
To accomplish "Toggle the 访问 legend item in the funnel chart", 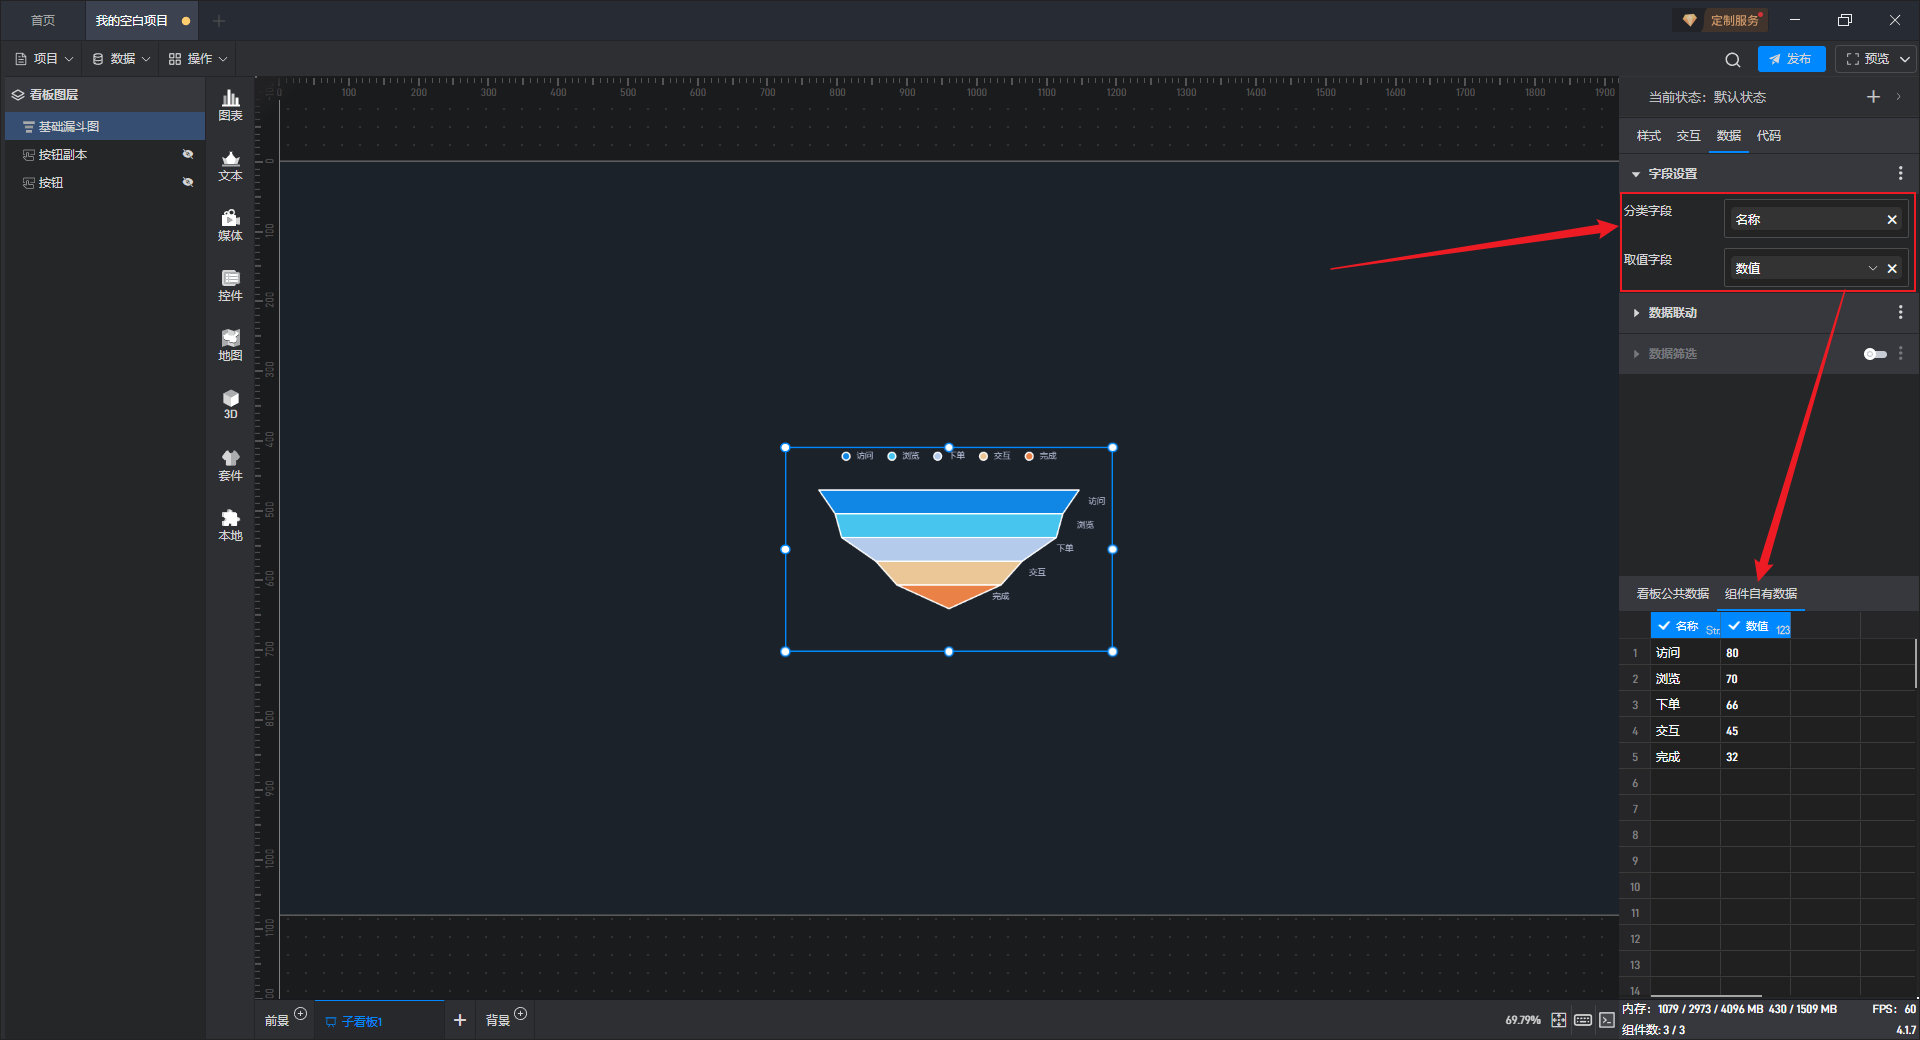I will point(857,456).
